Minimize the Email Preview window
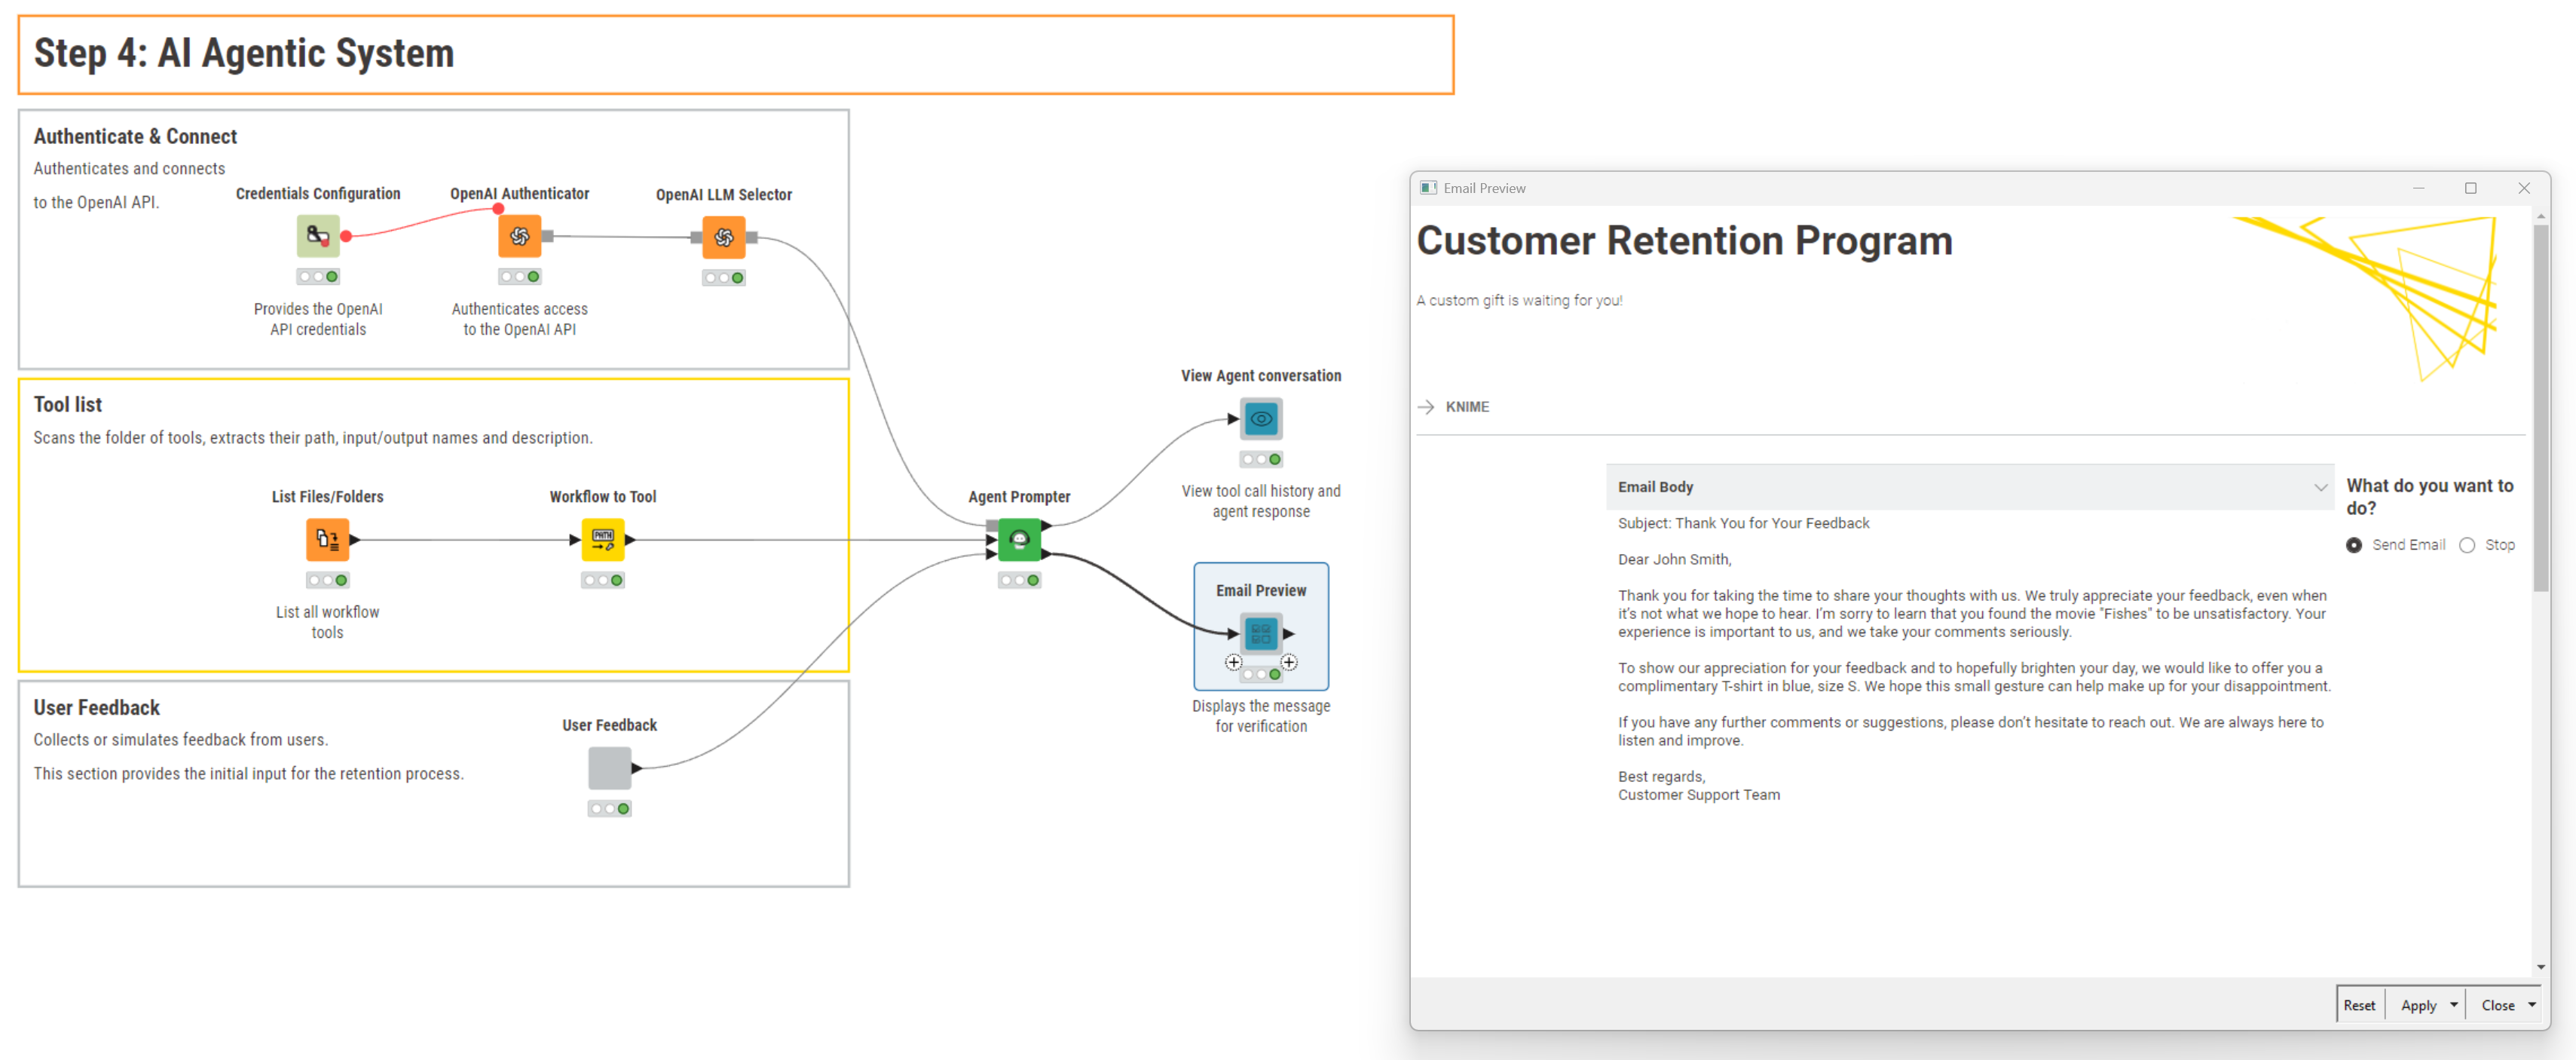The image size is (2576, 1060). (x=2418, y=188)
